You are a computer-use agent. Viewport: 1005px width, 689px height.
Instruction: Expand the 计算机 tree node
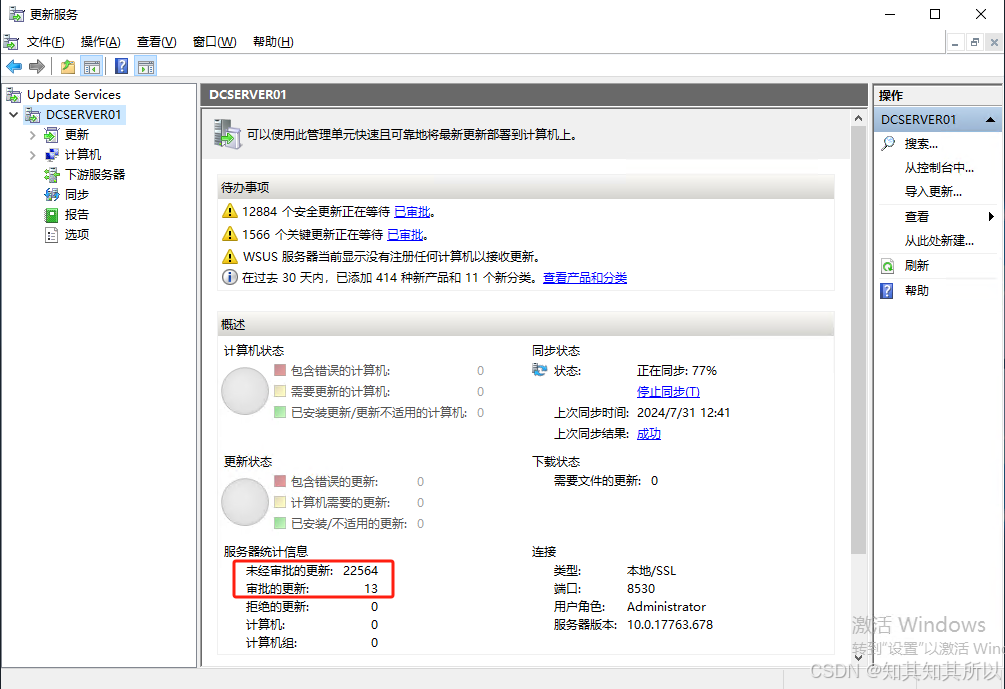point(32,154)
